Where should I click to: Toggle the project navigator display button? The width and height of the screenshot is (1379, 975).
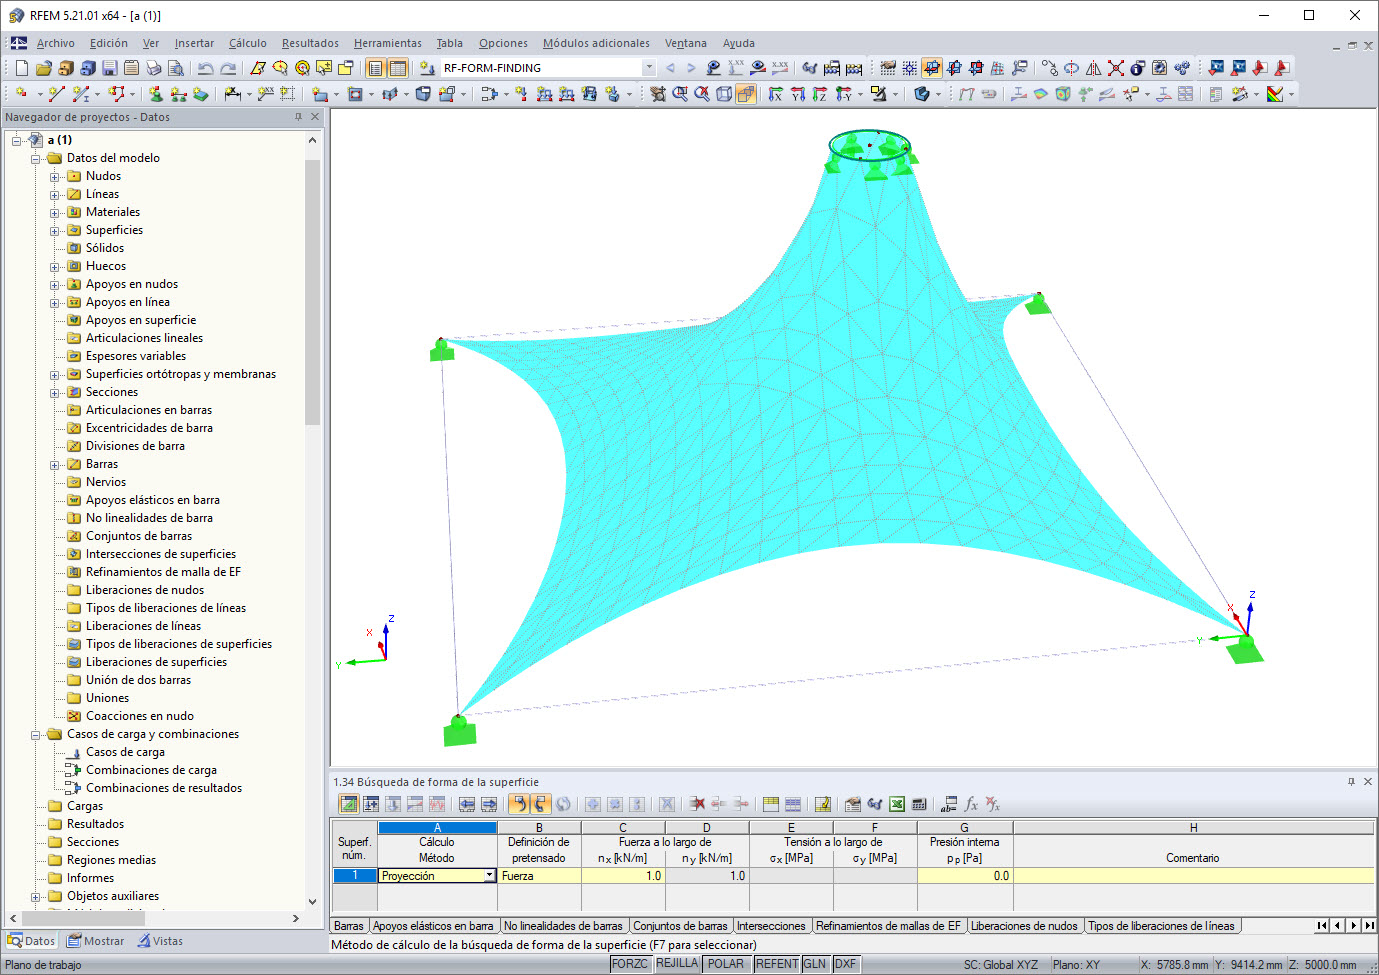click(376, 68)
